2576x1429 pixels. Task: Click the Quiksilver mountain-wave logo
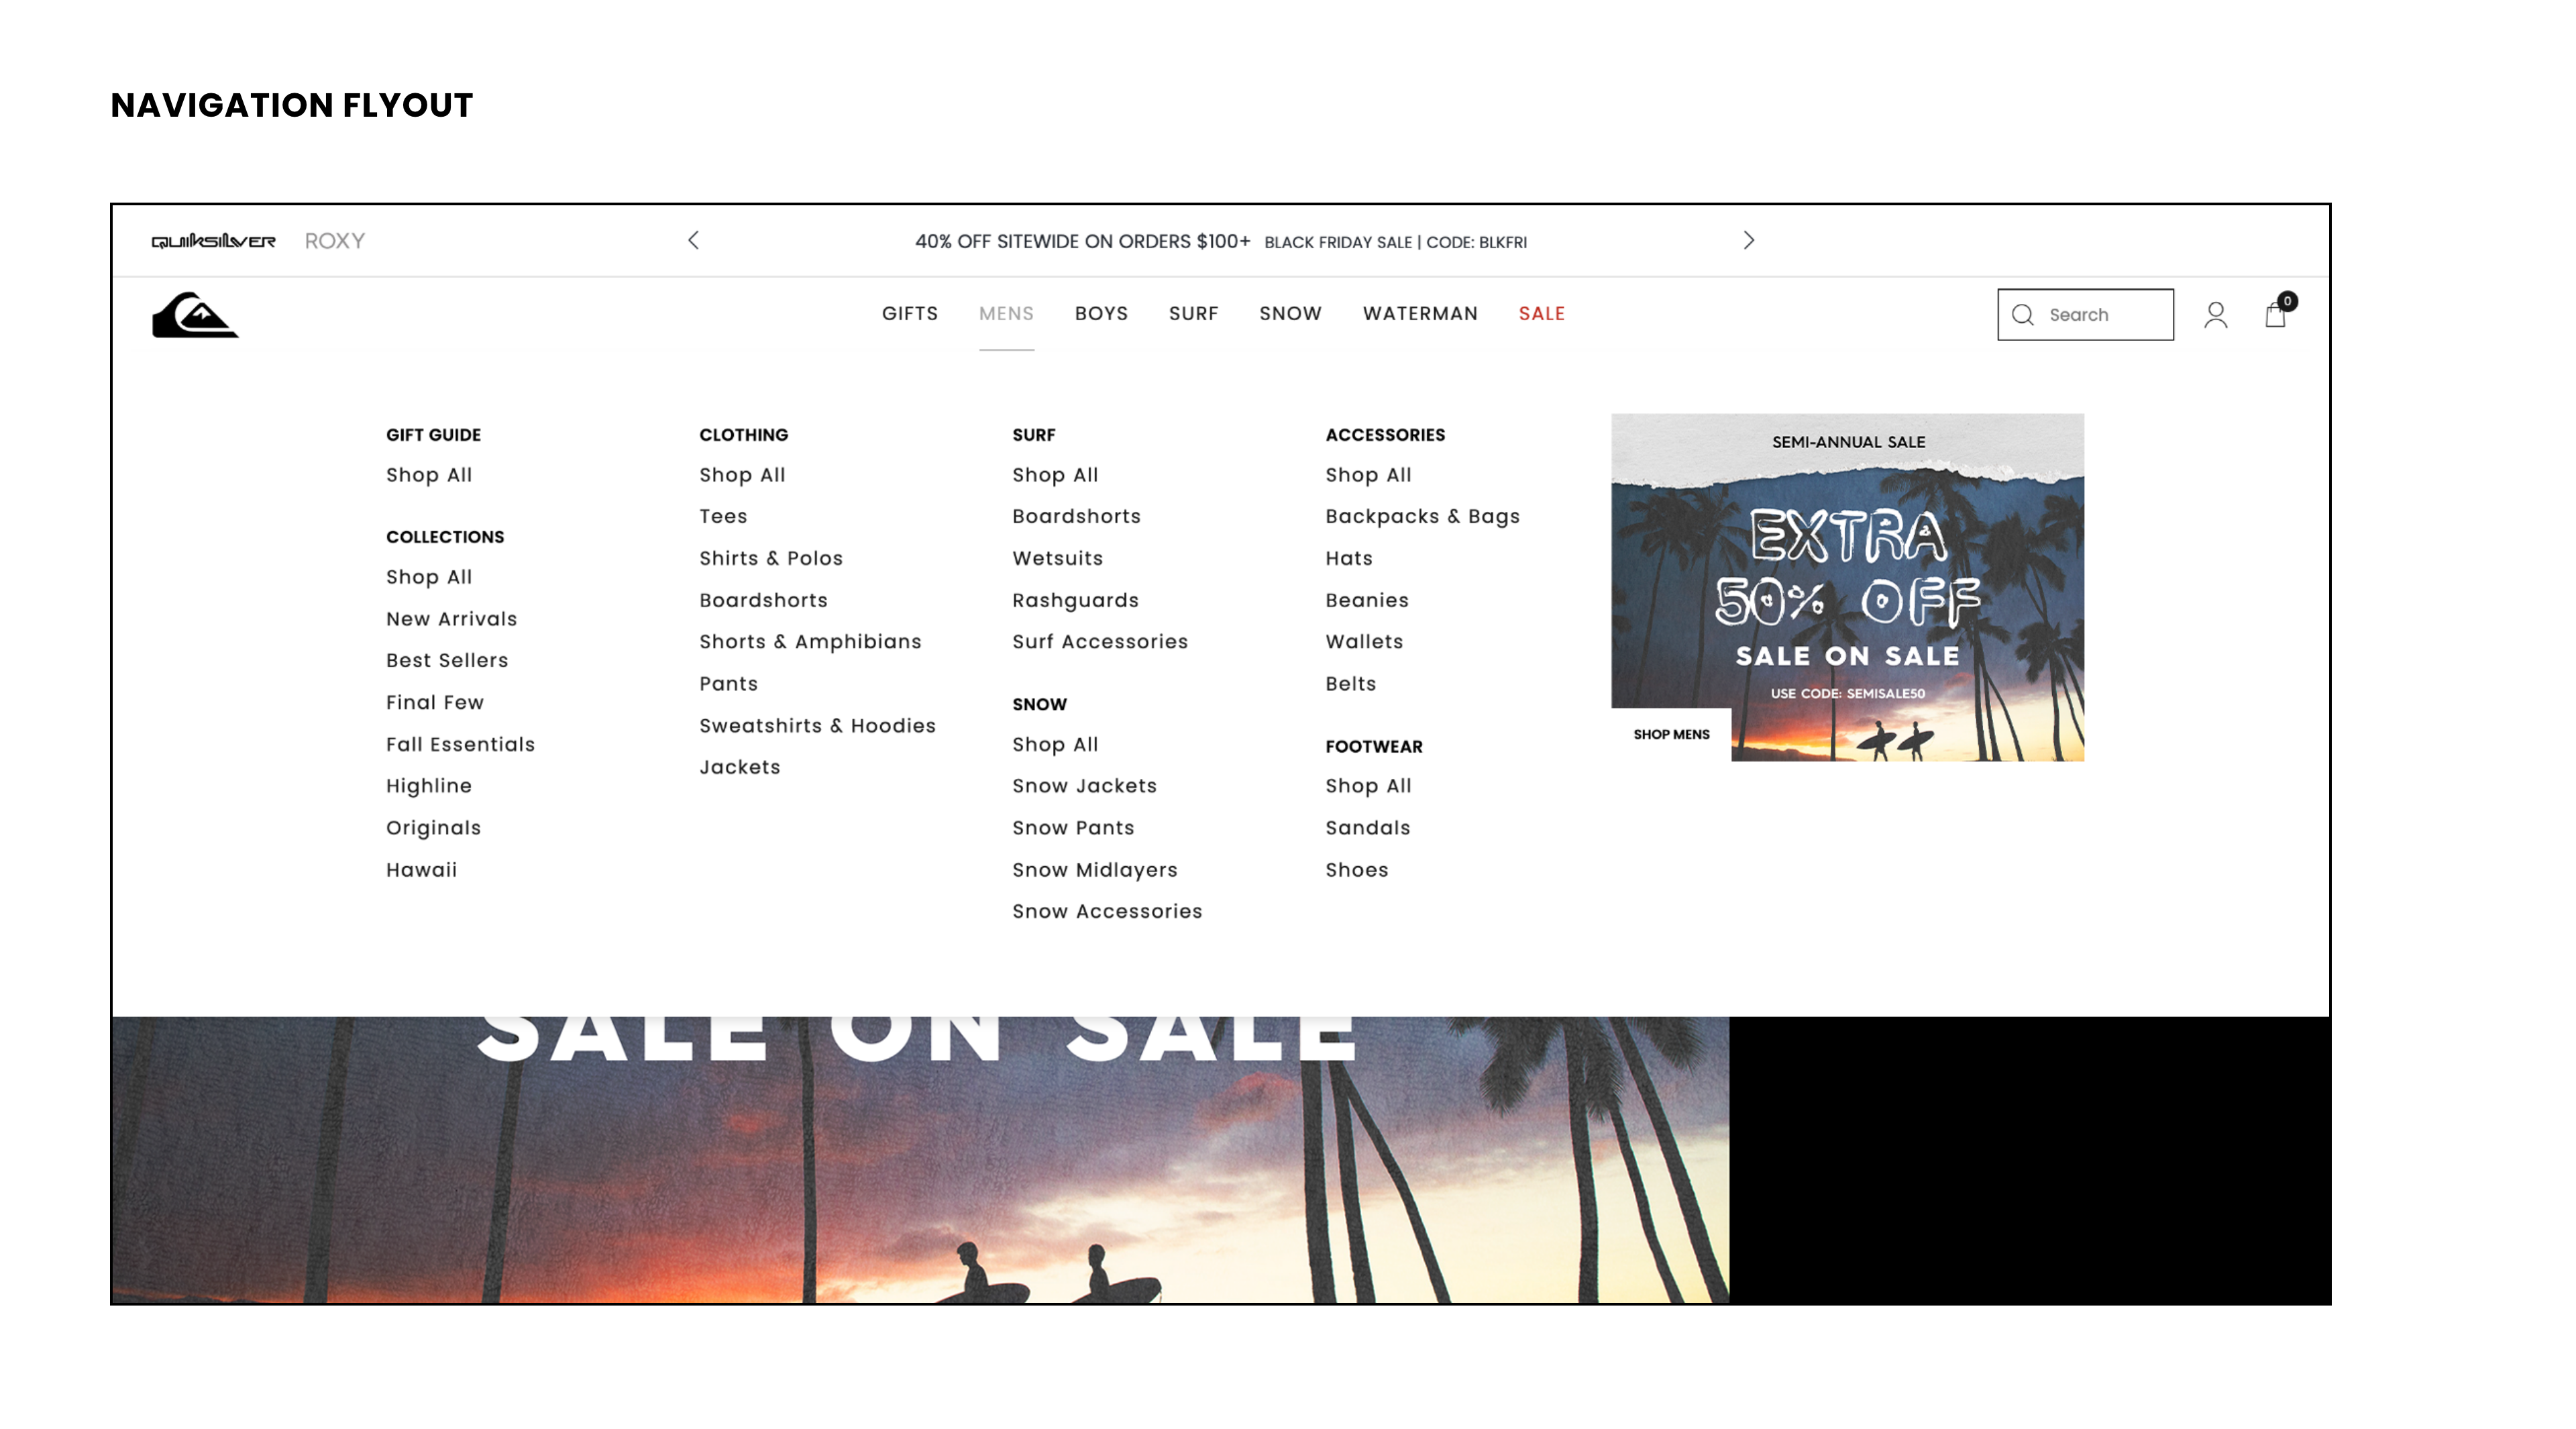tap(195, 315)
